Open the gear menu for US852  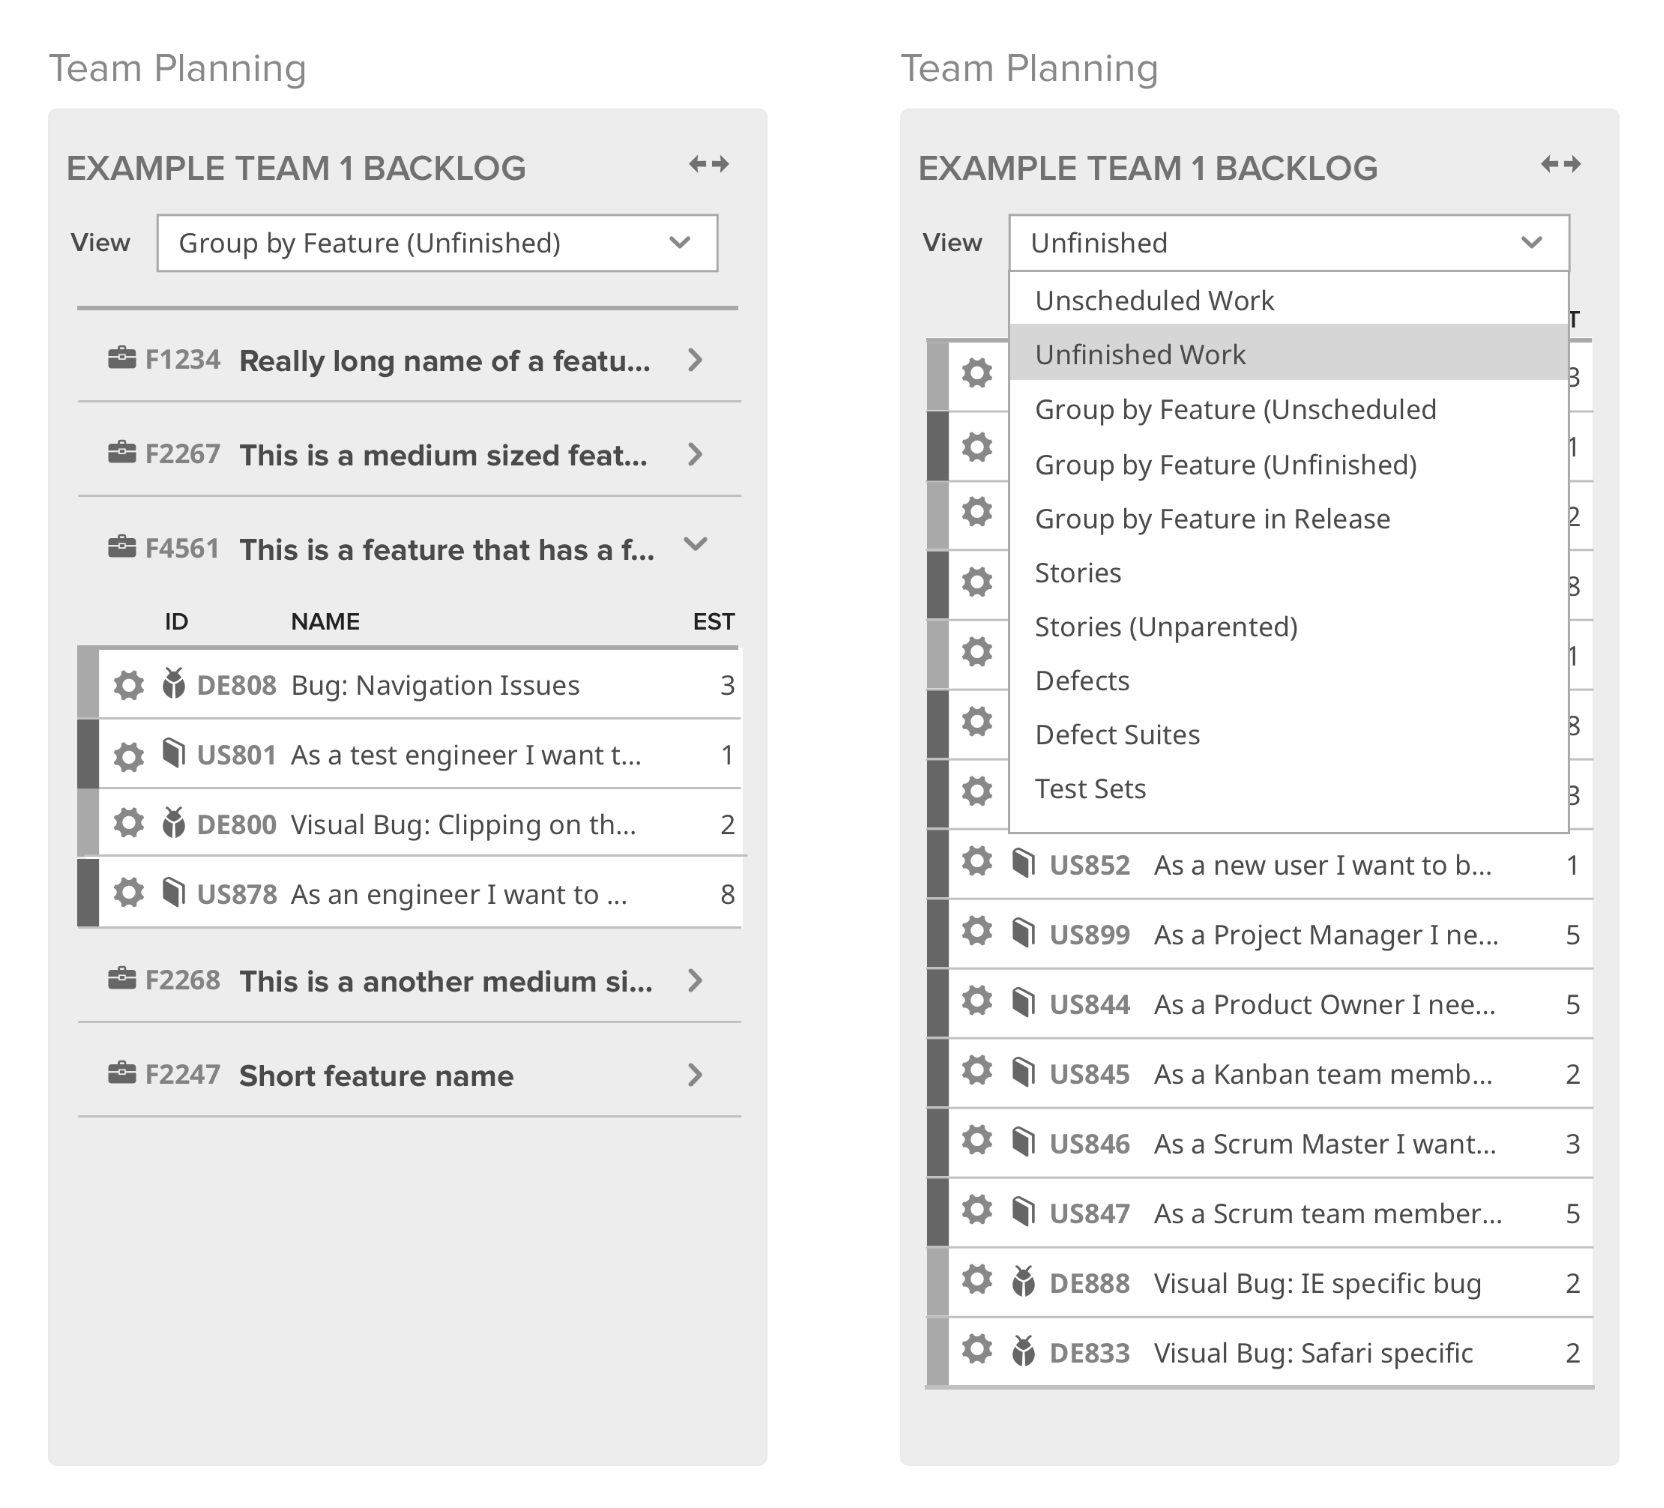coord(976,862)
